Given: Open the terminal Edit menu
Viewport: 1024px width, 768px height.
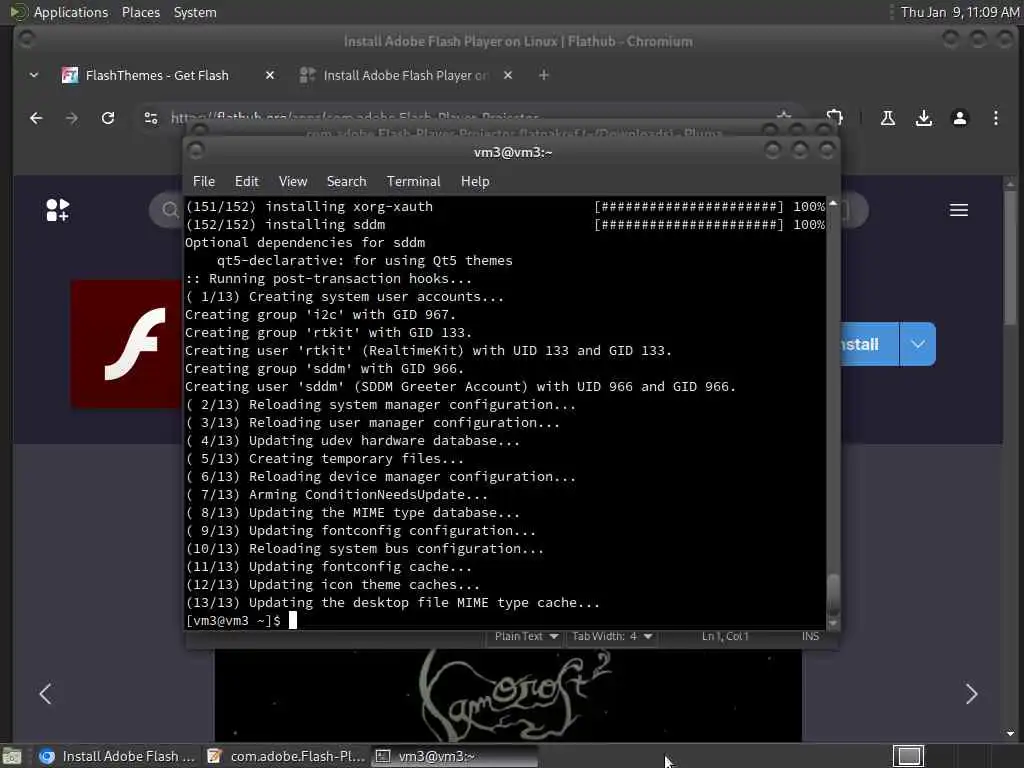Looking at the screenshot, I should (x=246, y=182).
